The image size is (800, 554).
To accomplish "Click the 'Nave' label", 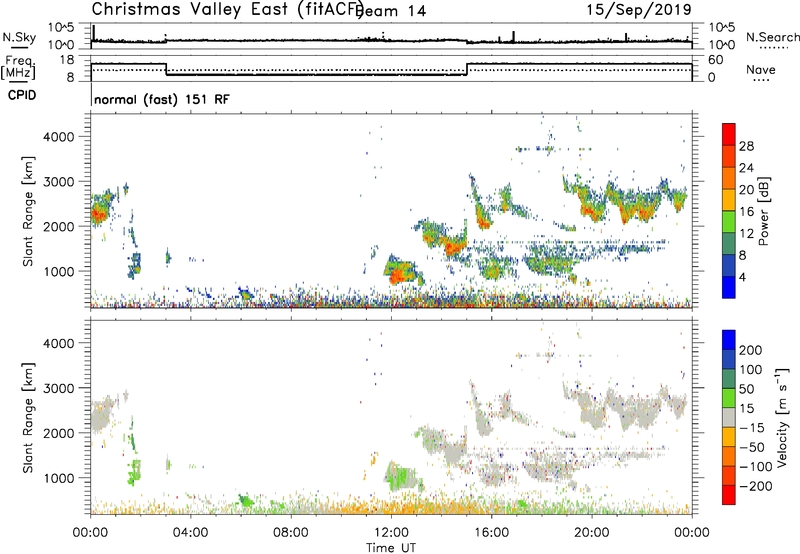I will 761,70.
